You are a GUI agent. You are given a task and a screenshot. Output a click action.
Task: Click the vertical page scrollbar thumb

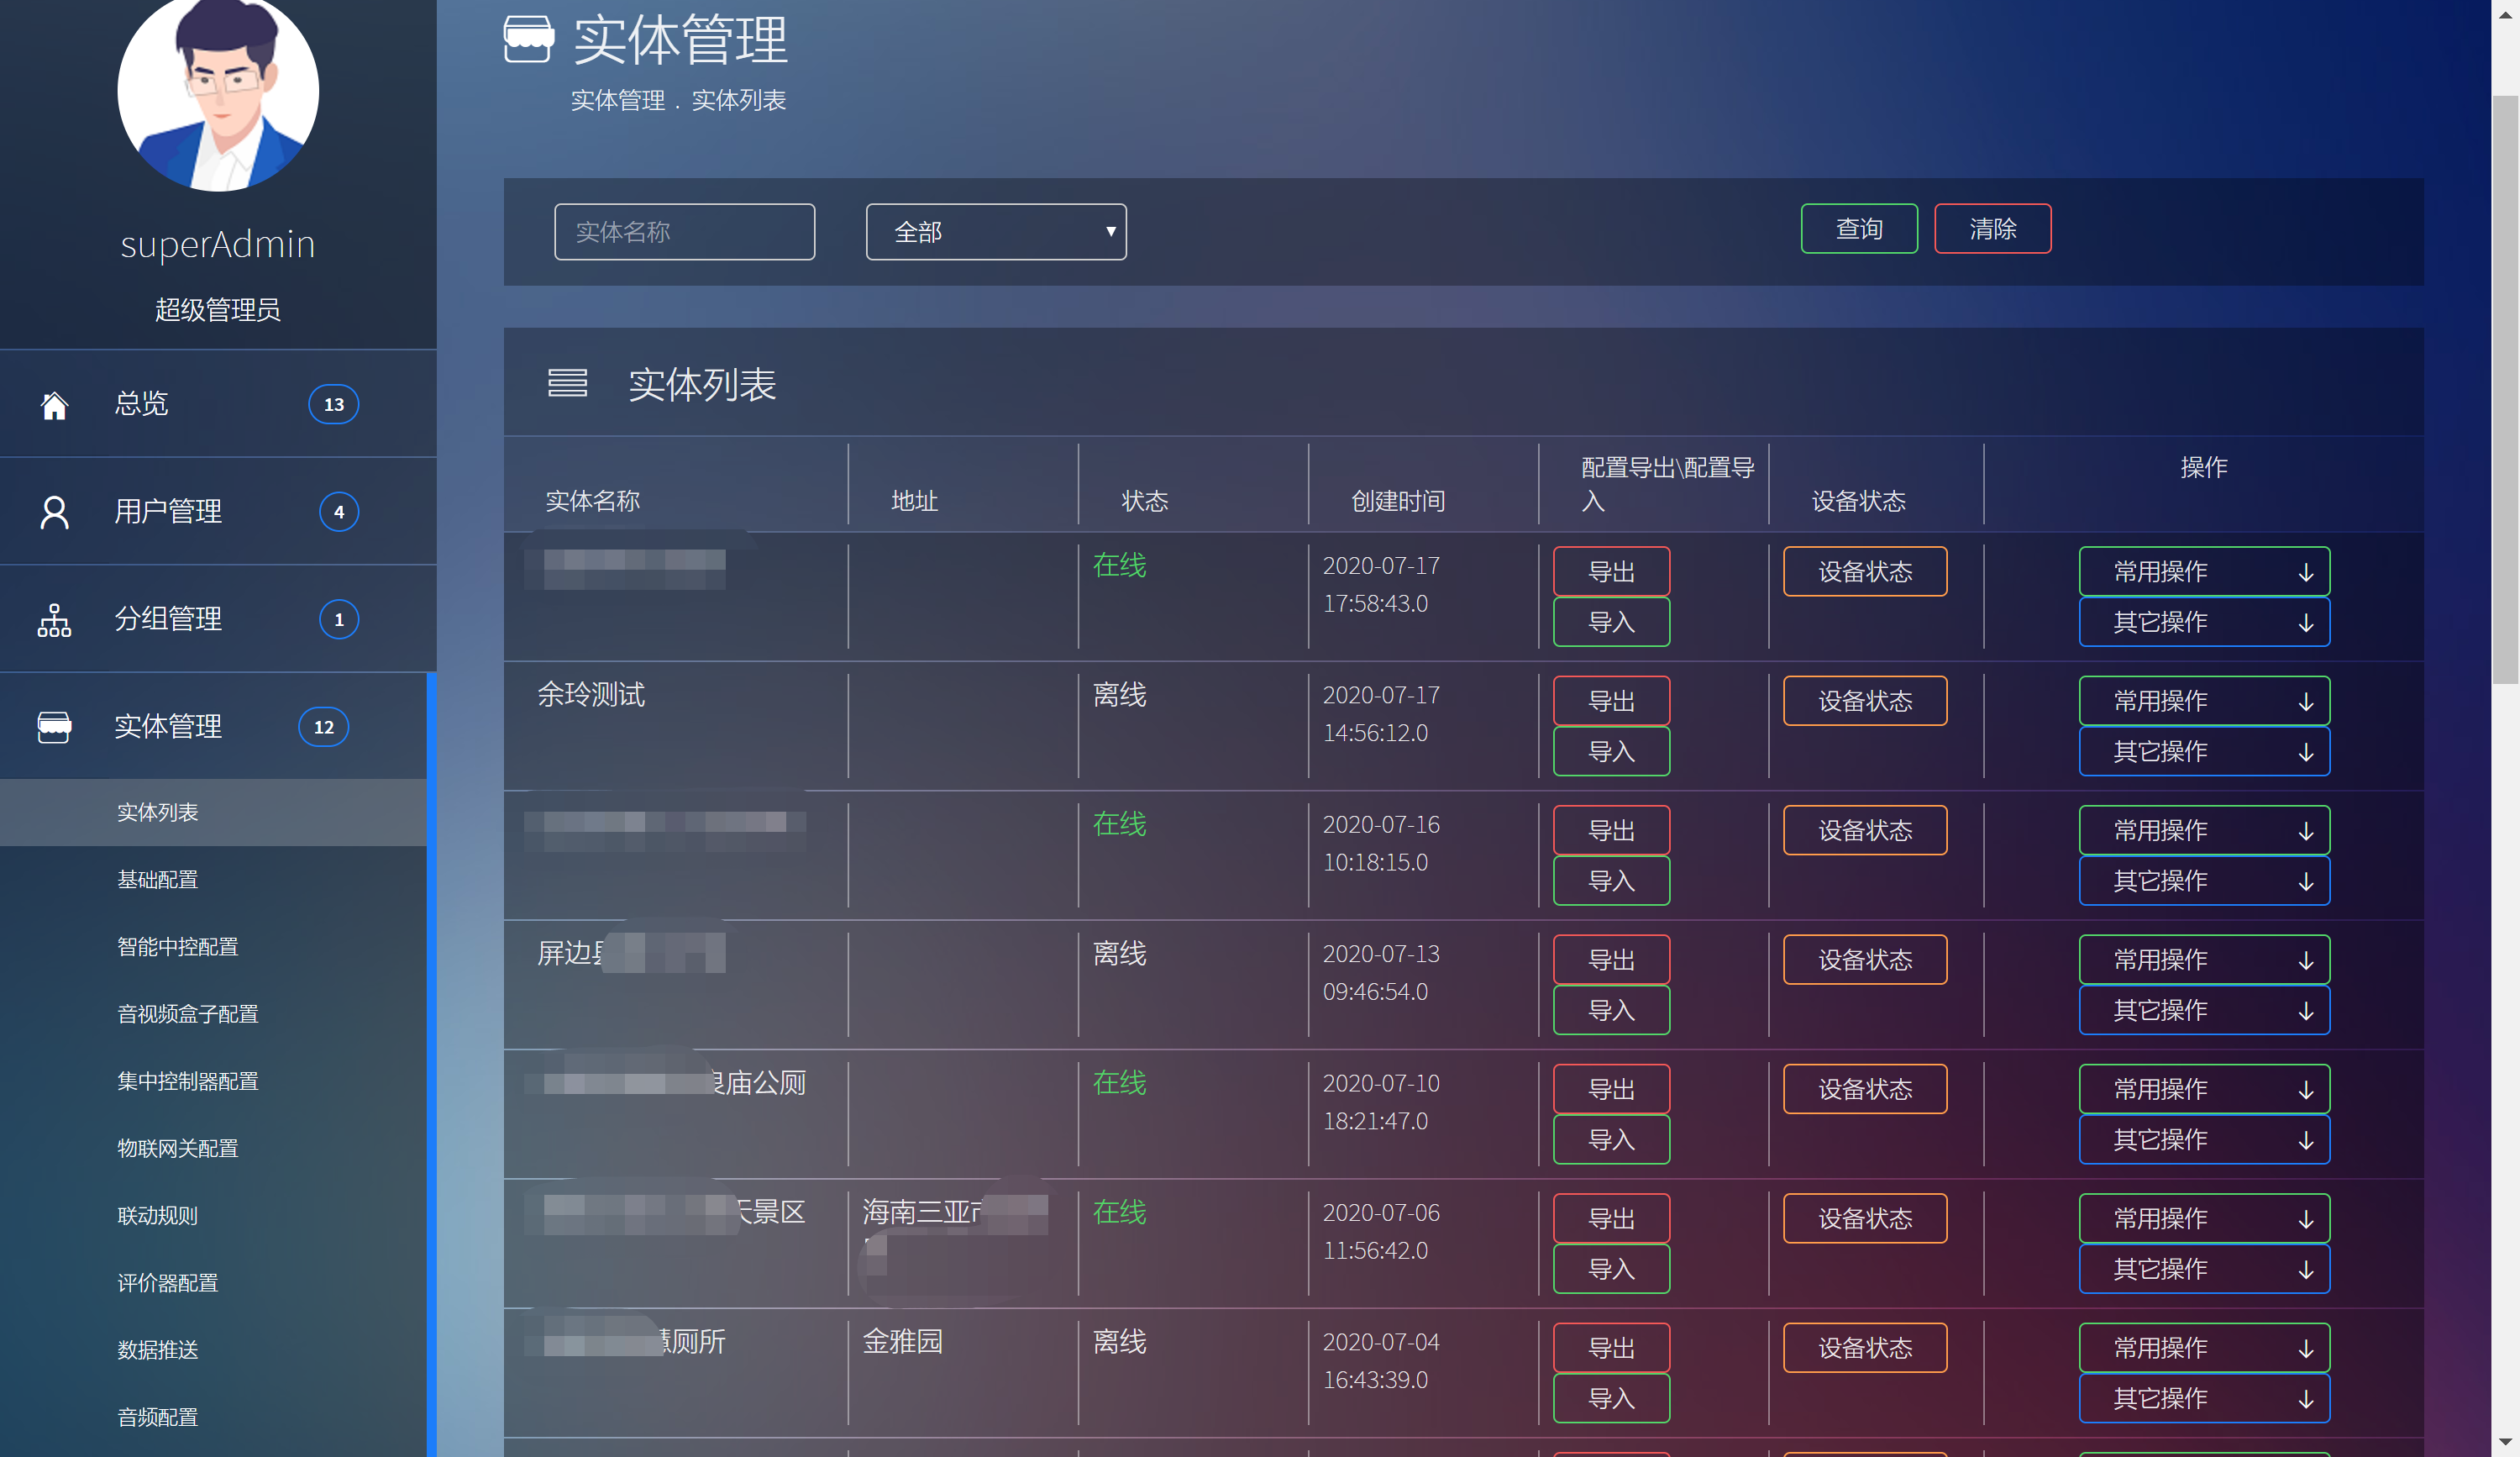2504,390
